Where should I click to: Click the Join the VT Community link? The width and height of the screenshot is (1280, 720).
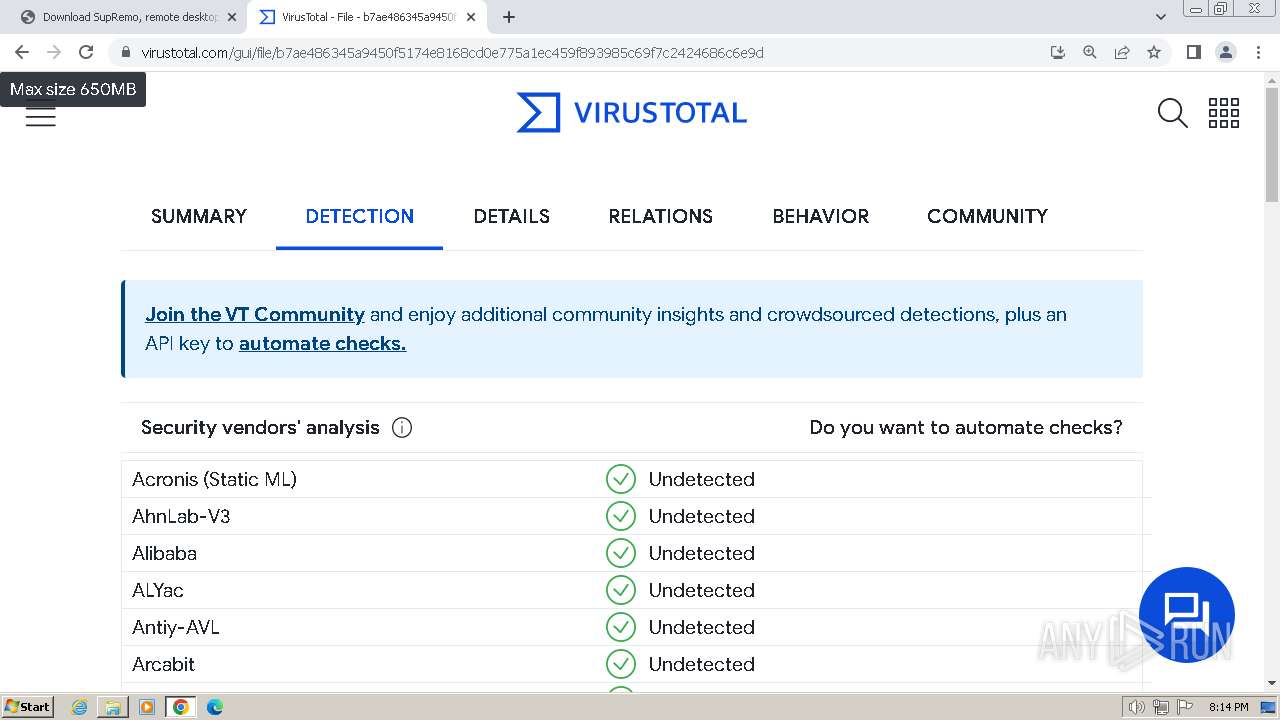(255, 314)
